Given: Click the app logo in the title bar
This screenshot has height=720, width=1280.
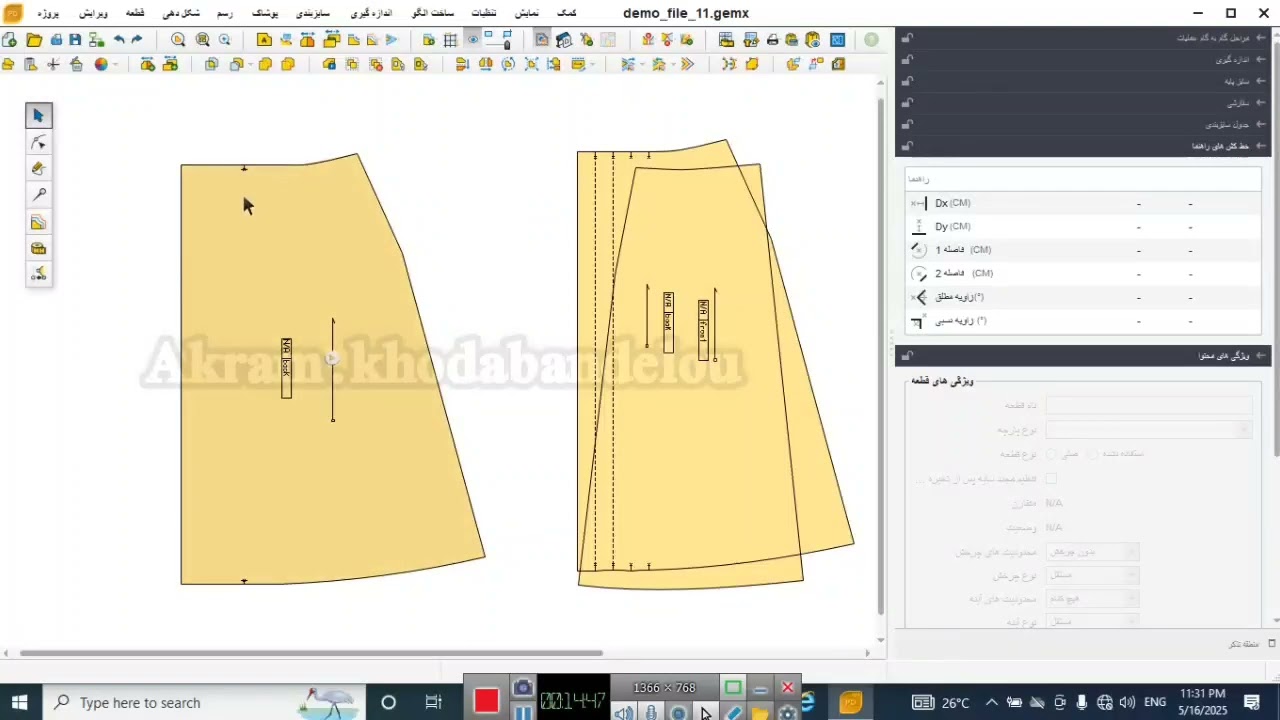Looking at the screenshot, I should pyautogui.click(x=13, y=13).
